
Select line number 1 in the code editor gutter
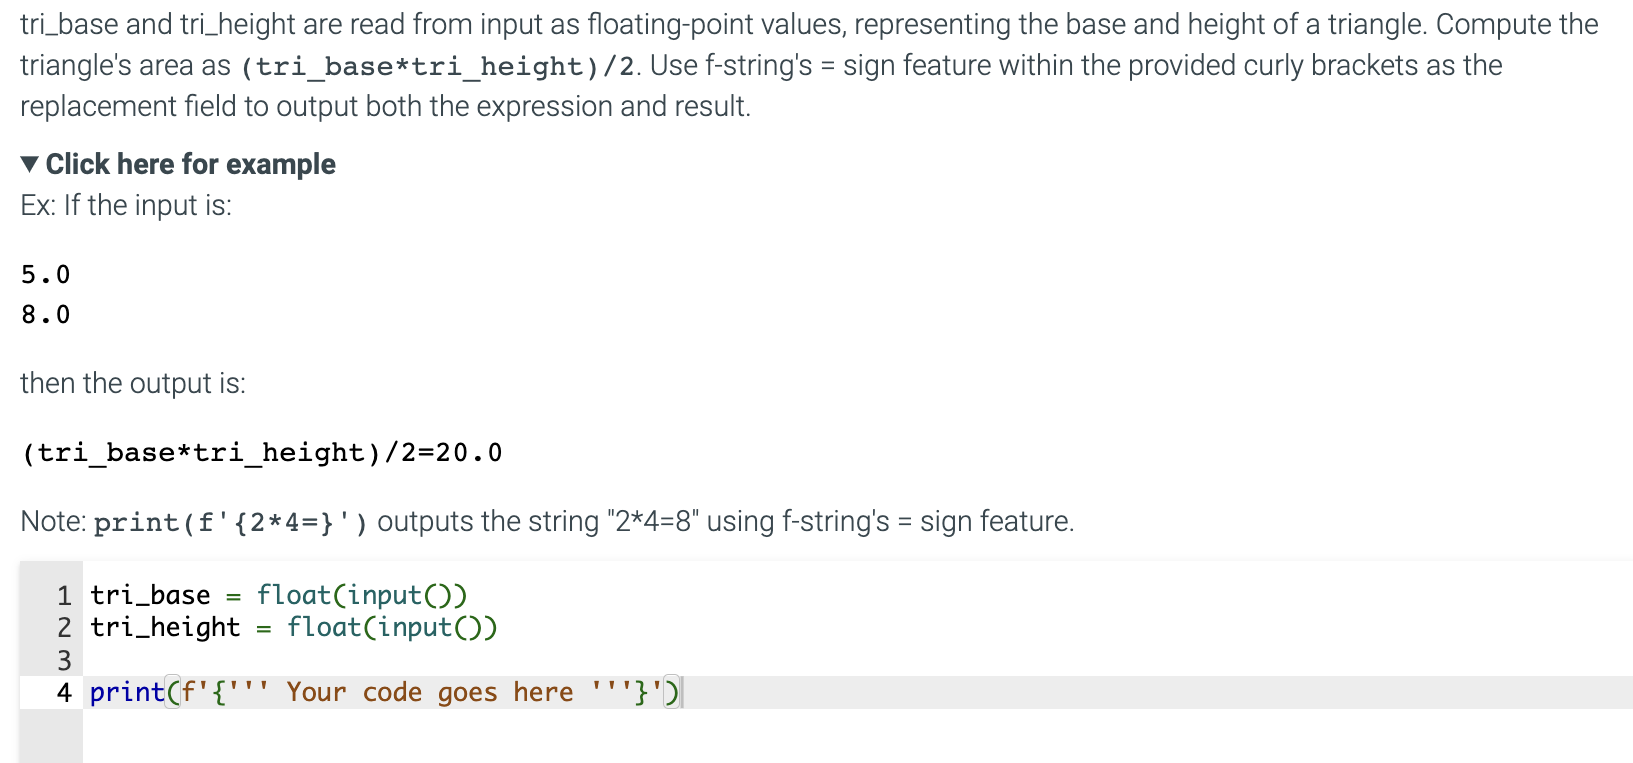point(64,595)
